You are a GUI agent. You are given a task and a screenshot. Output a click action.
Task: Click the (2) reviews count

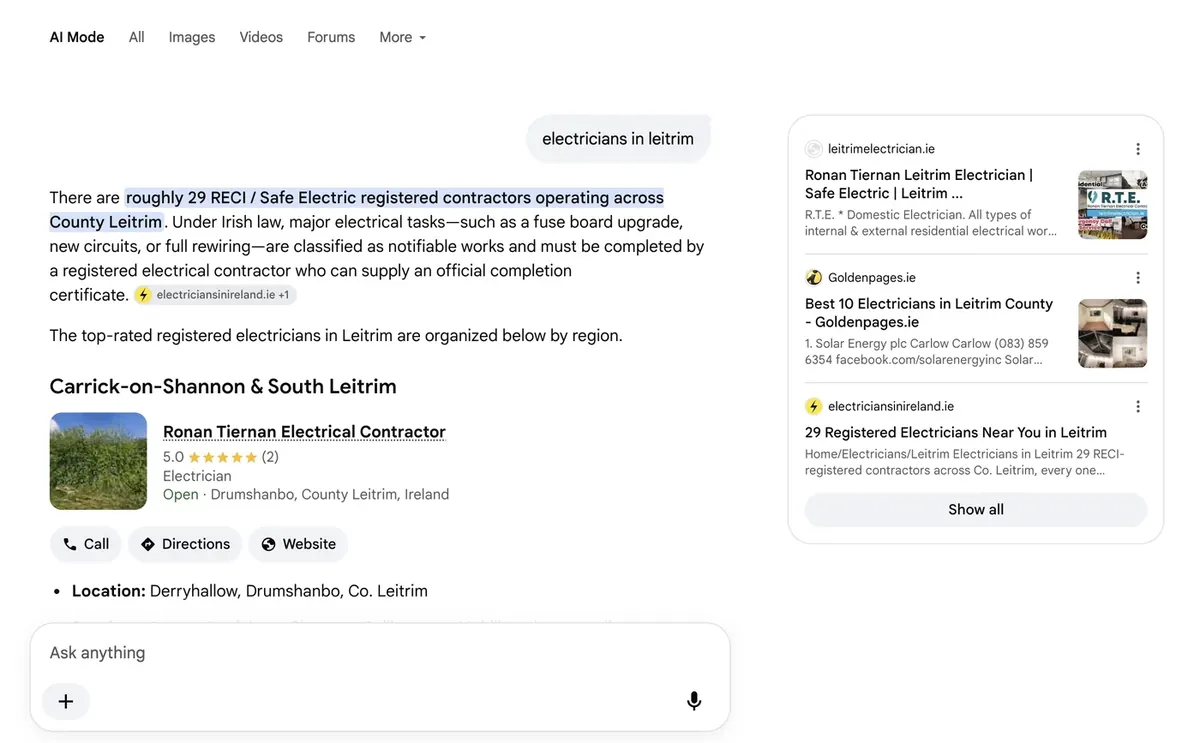tap(270, 457)
